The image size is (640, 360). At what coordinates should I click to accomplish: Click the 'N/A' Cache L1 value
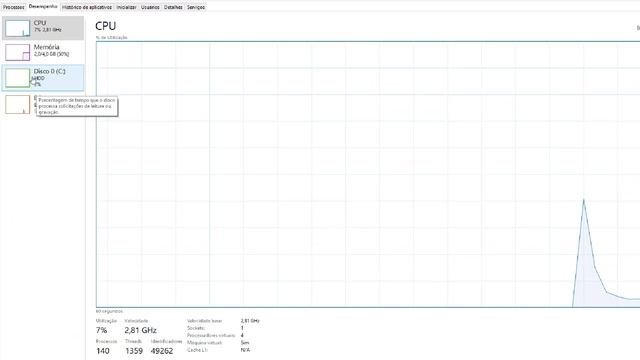pyautogui.click(x=245, y=350)
